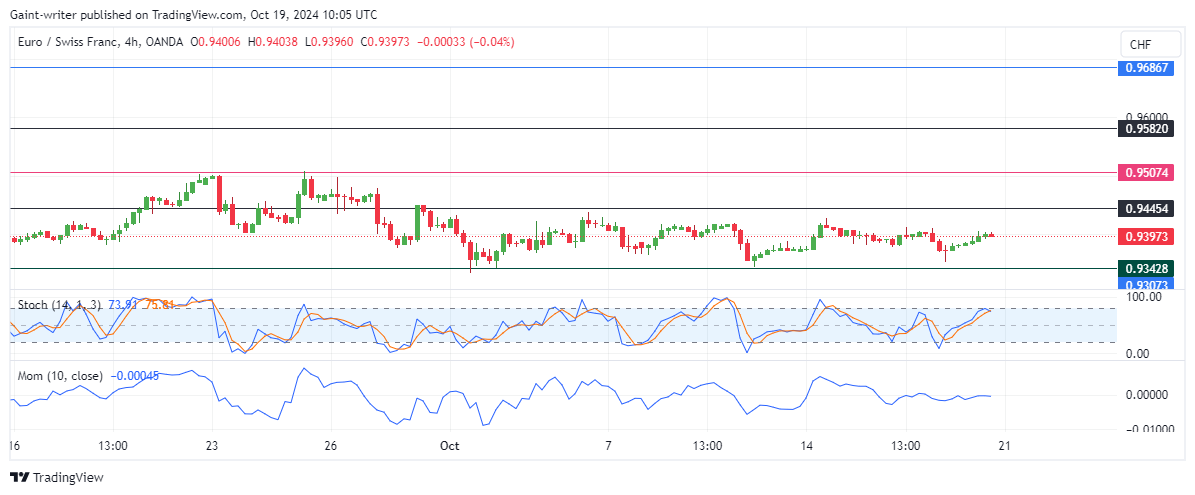The height and width of the screenshot is (495, 1195).
Task: Select the 0.93428 green price label
Action: pos(1146,268)
